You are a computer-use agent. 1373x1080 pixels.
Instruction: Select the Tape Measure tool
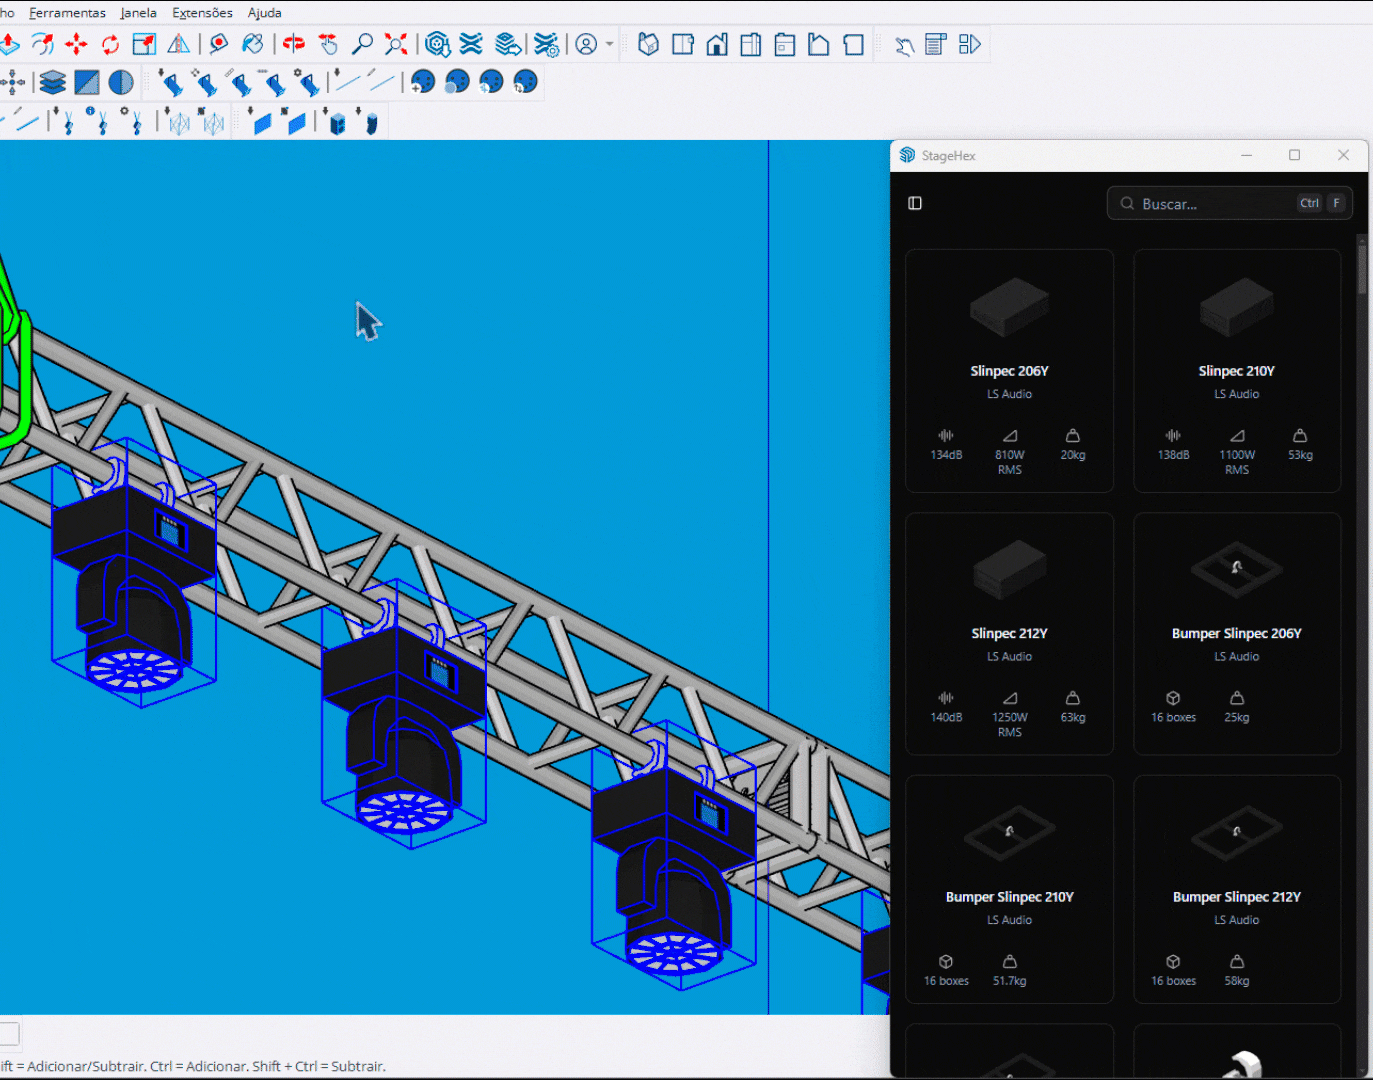pos(218,44)
